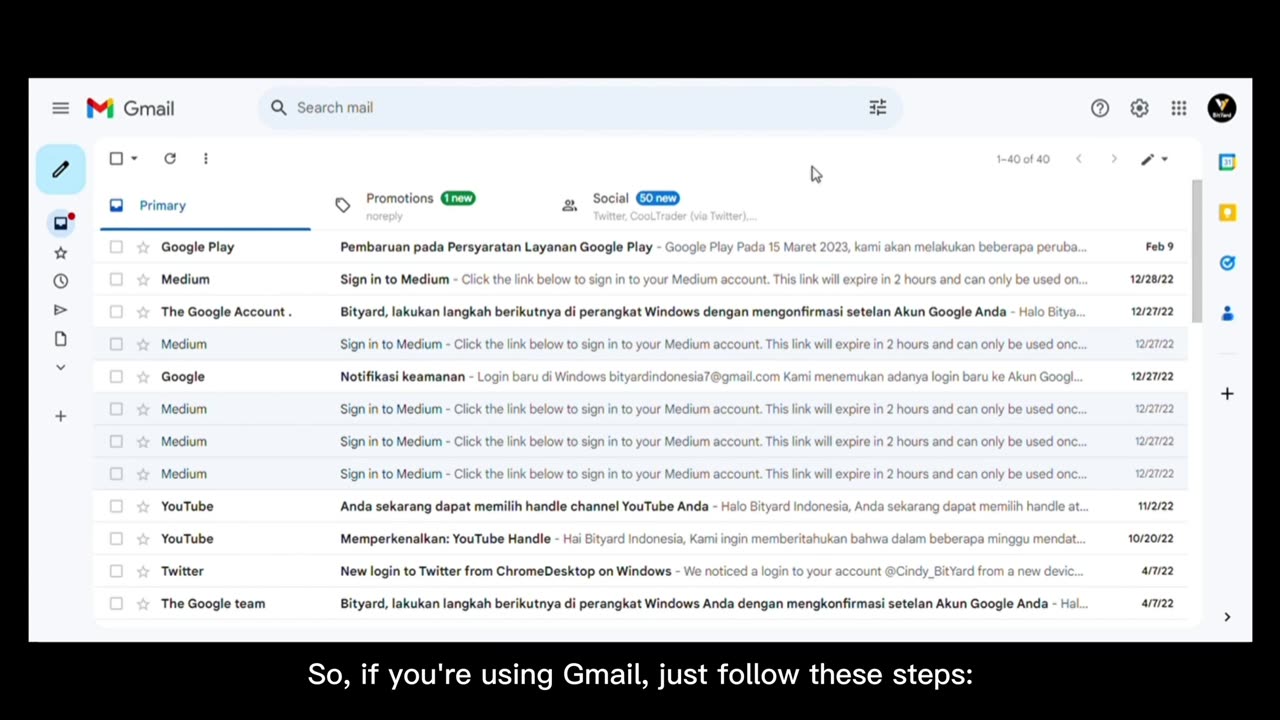Open Contacts side panel icon

1227,313
